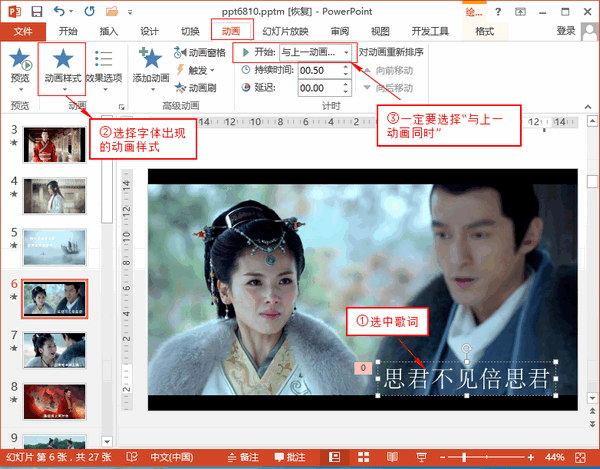Click the animation order tag 0
The image size is (600, 469).
(363, 368)
